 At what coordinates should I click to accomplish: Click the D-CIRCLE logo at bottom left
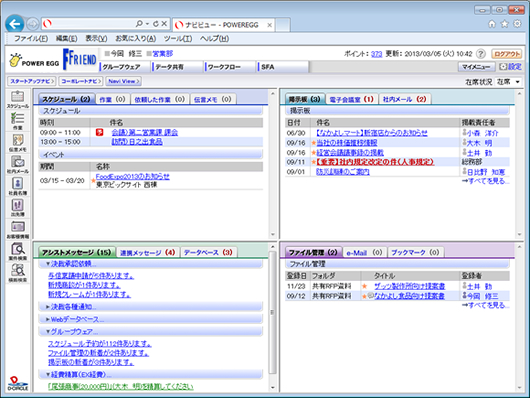(x=18, y=384)
